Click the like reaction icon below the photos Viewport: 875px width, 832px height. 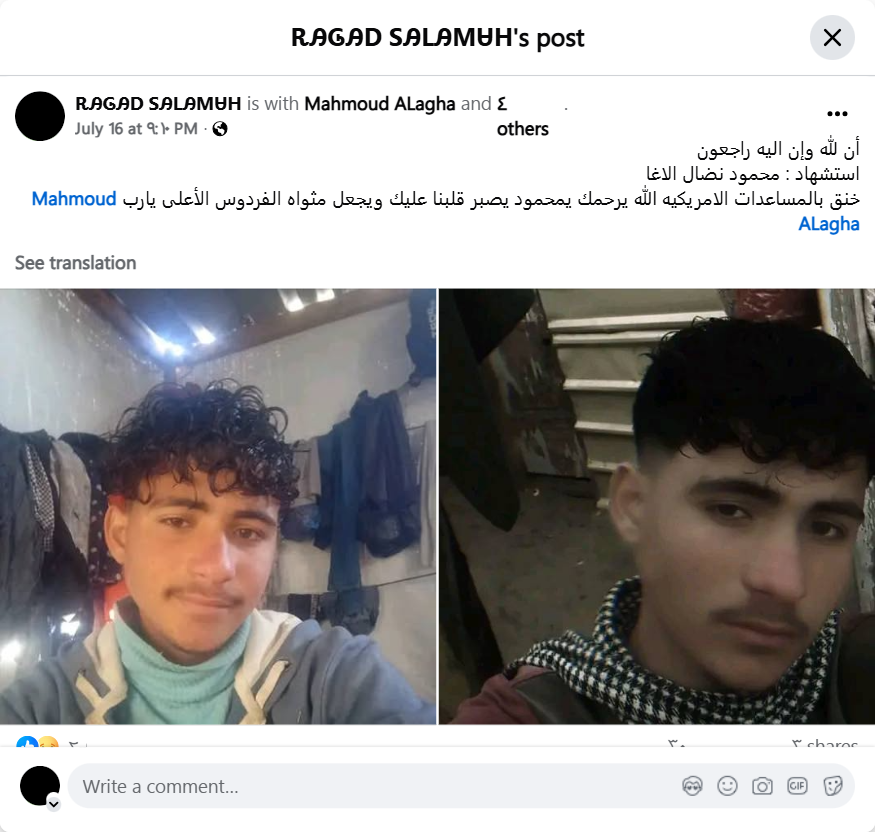coord(26,742)
